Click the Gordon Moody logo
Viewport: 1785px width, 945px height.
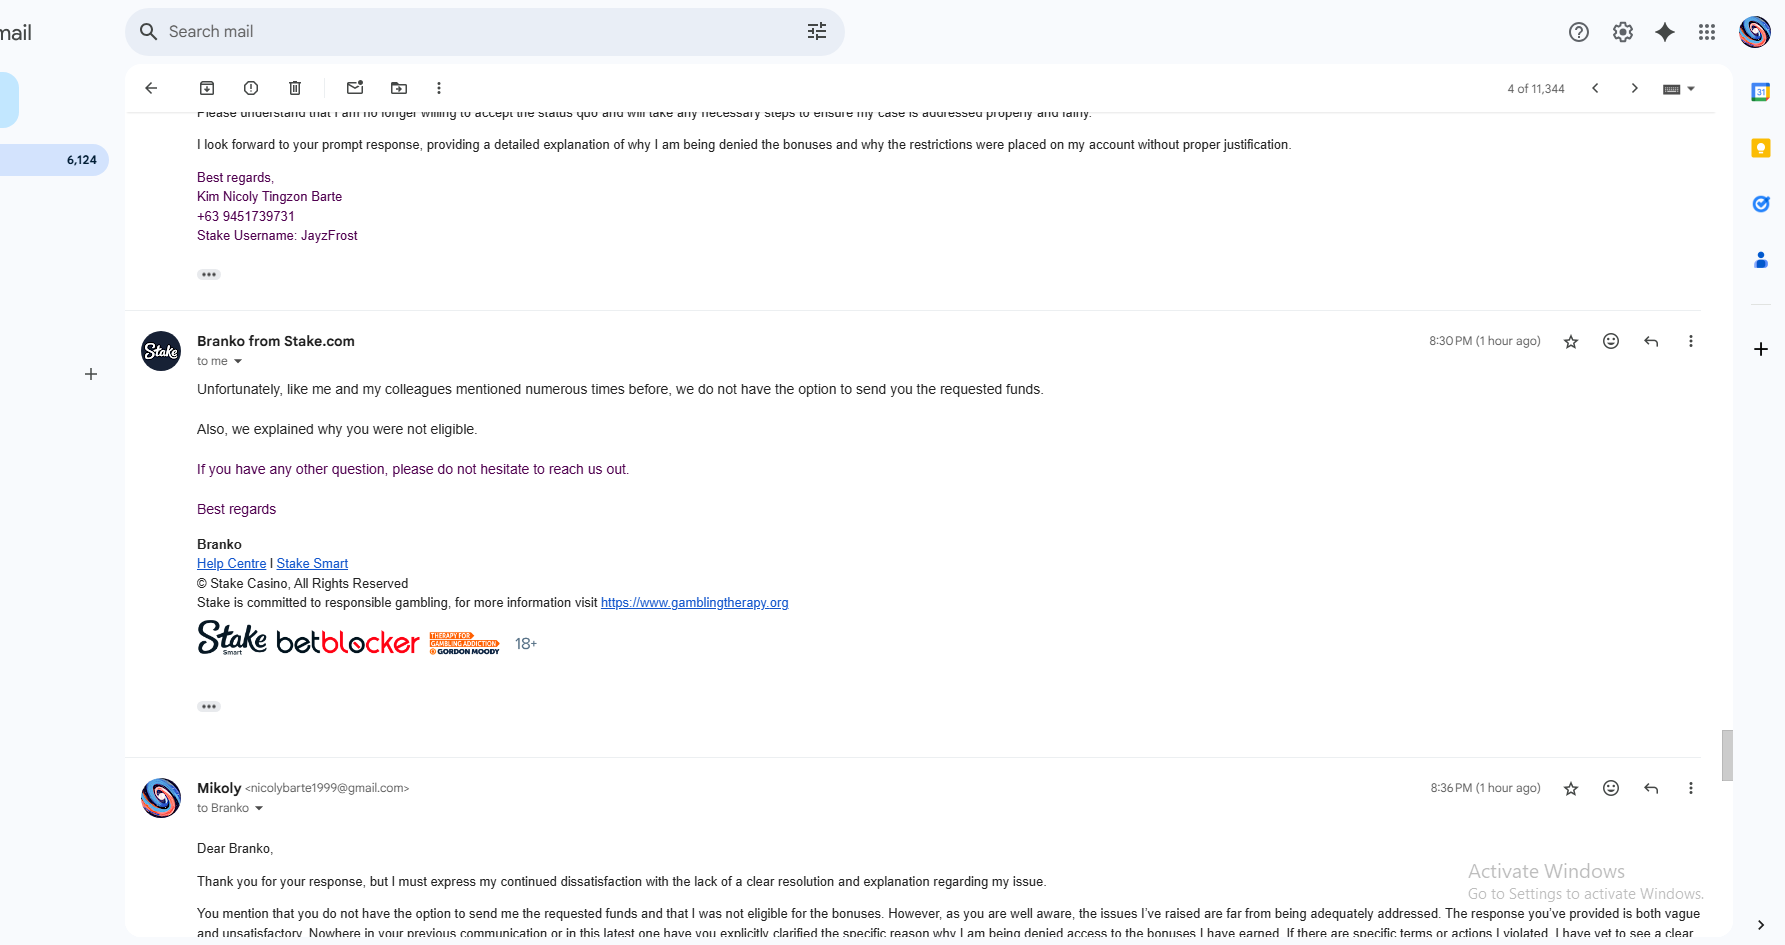tap(465, 643)
